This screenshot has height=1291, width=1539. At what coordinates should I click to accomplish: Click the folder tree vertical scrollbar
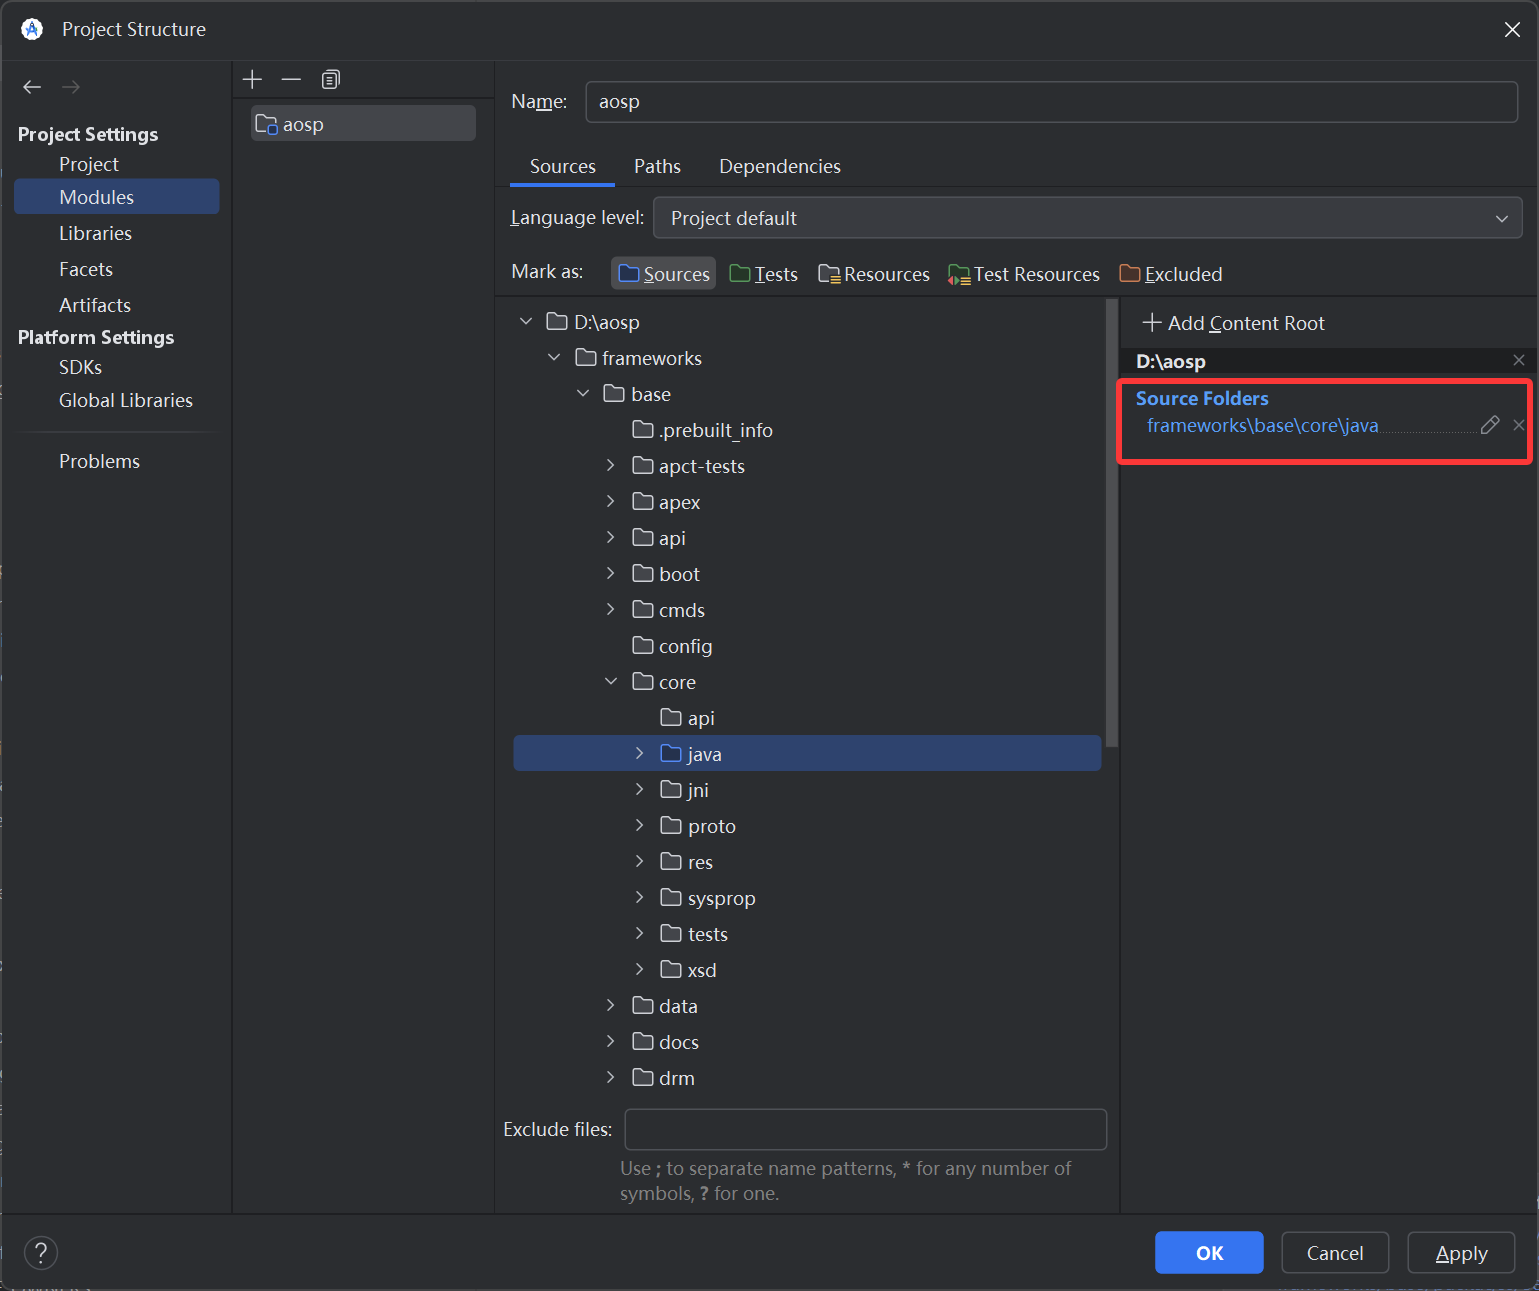(1112, 523)
